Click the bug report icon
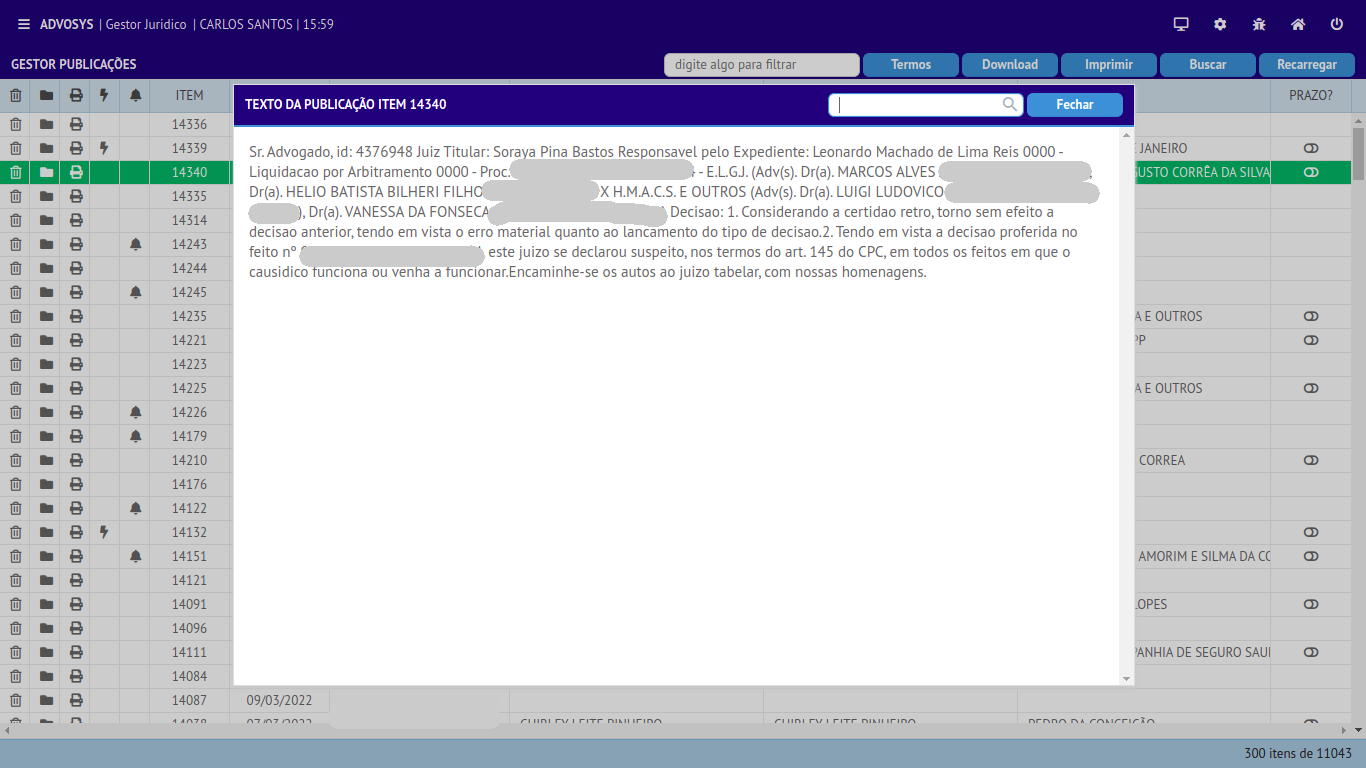The image size is (1366, 768). (x=1259, y=24)
